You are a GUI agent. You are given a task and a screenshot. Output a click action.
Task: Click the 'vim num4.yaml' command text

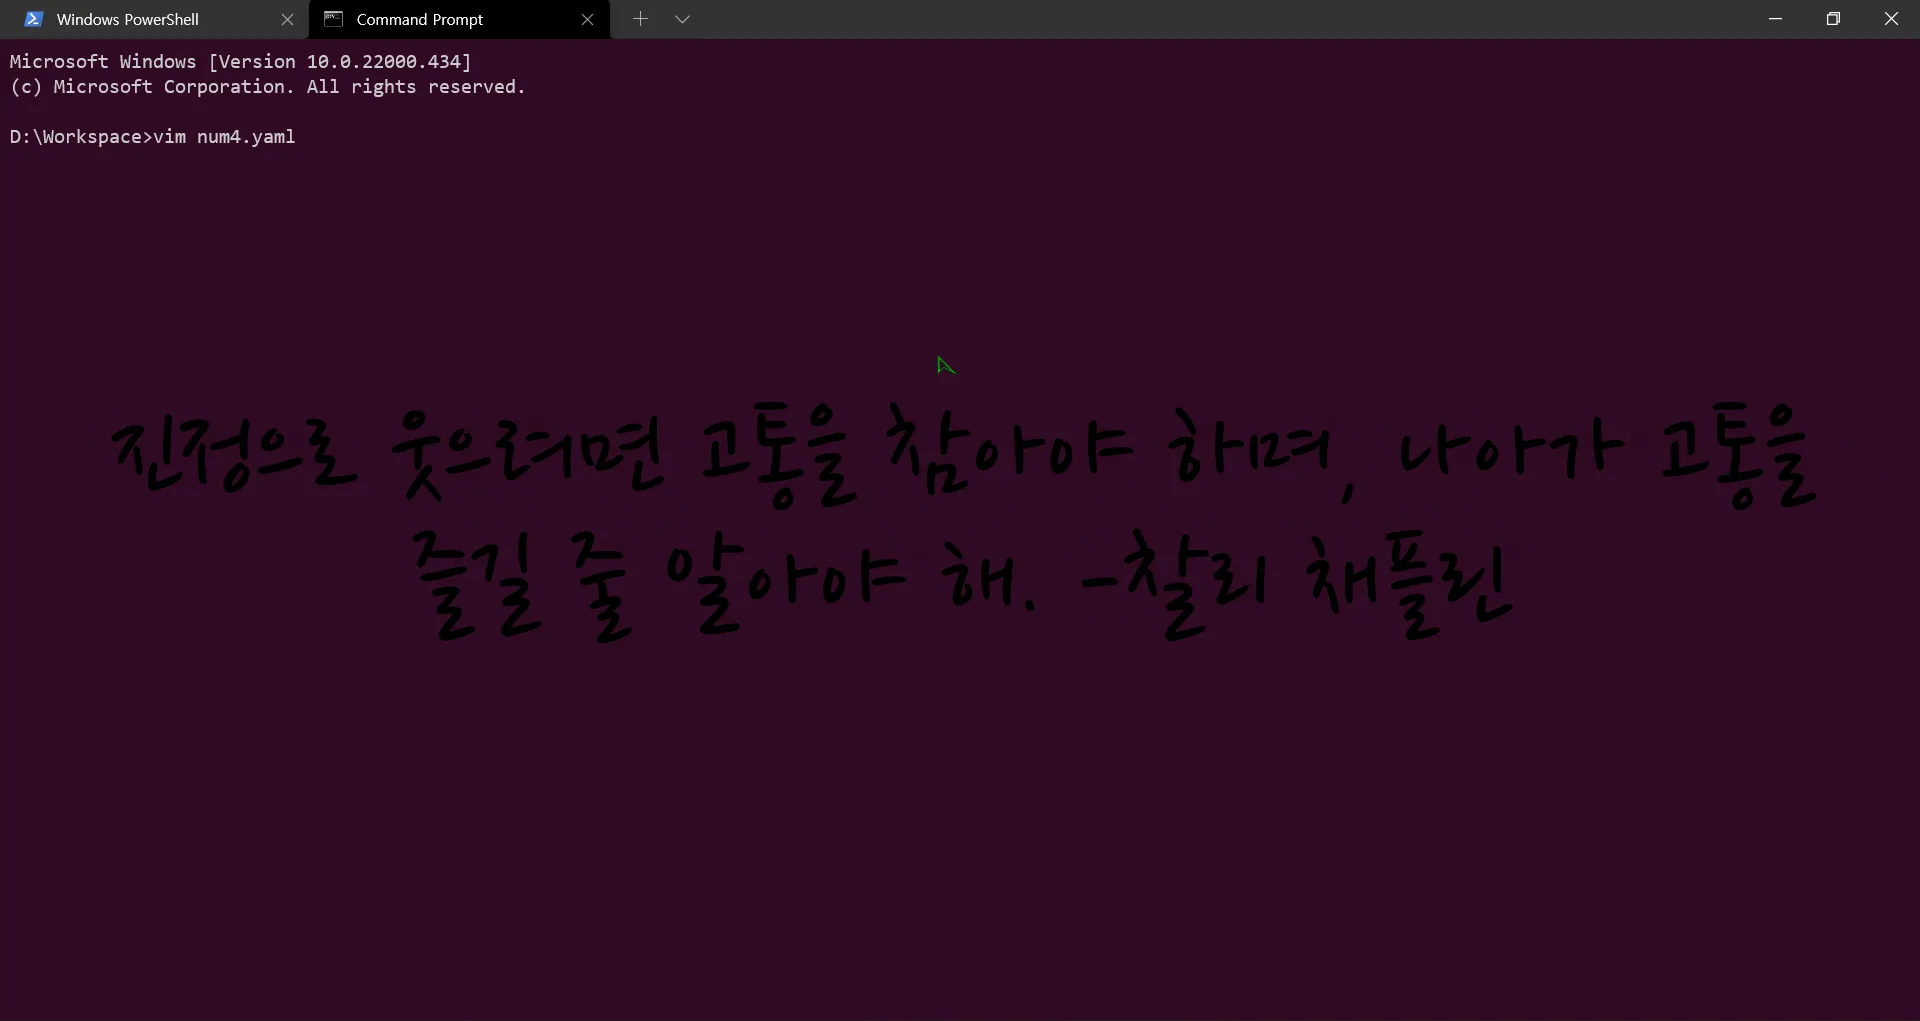pos(224,137)
